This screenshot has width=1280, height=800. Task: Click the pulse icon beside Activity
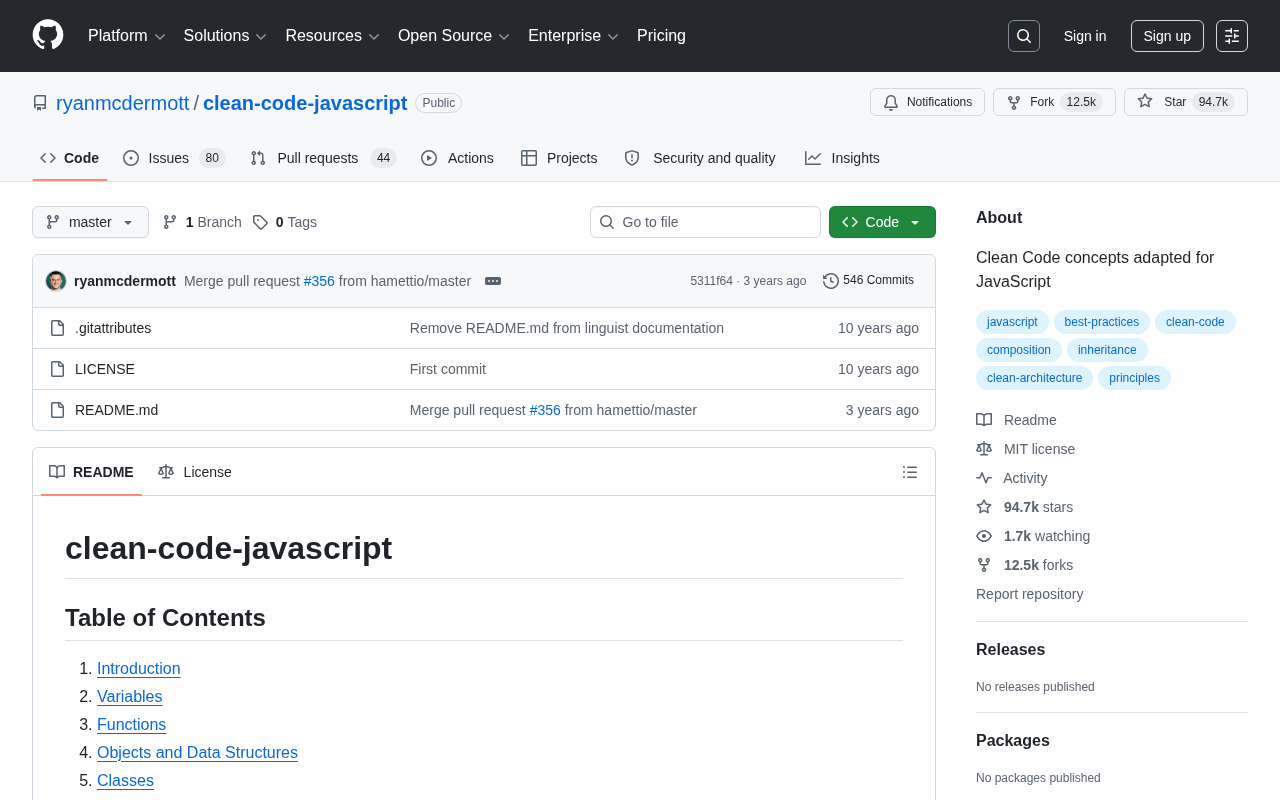[x=984, y=478]
